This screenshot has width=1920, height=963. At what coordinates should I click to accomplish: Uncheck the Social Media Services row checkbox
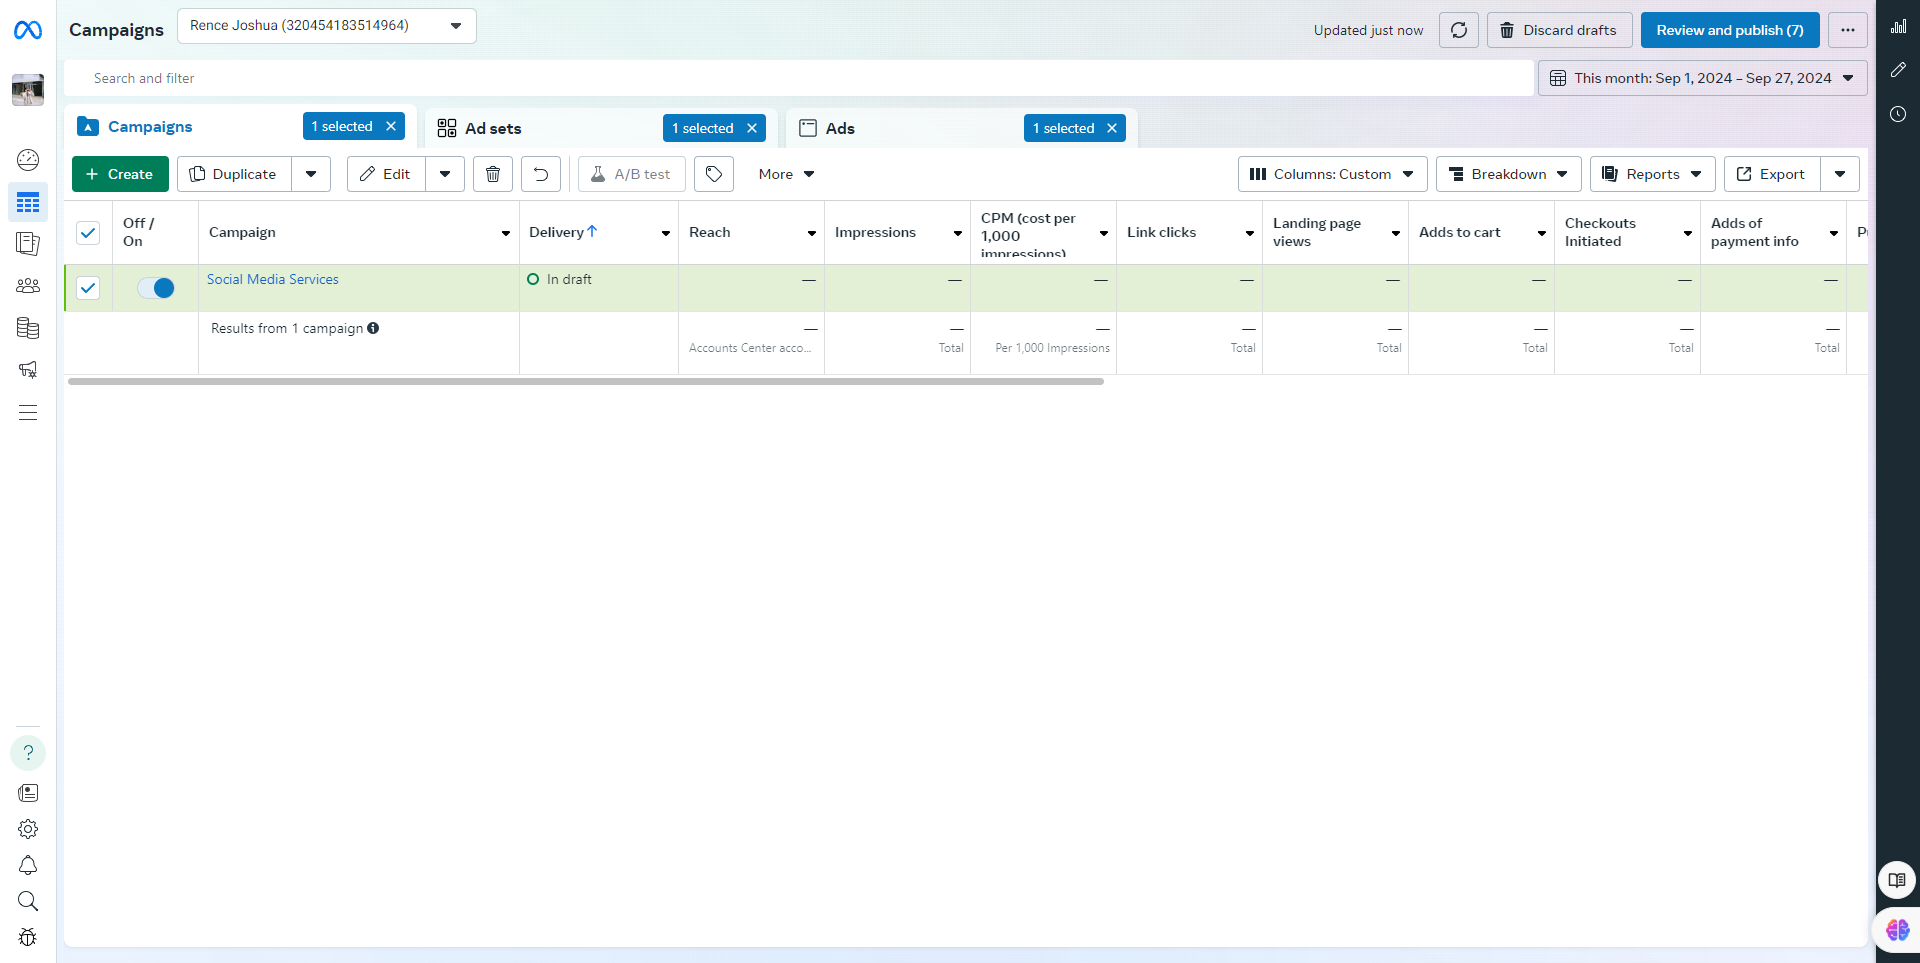tap(88, 288)
